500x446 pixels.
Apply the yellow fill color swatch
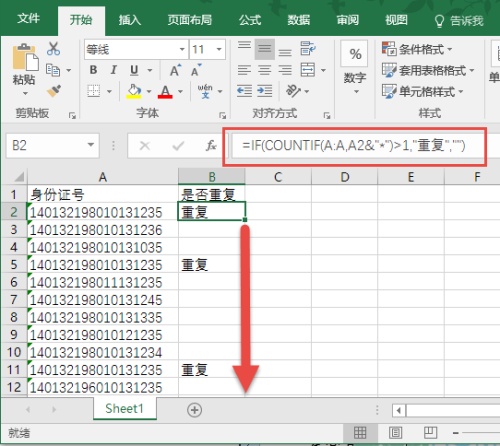134,91
